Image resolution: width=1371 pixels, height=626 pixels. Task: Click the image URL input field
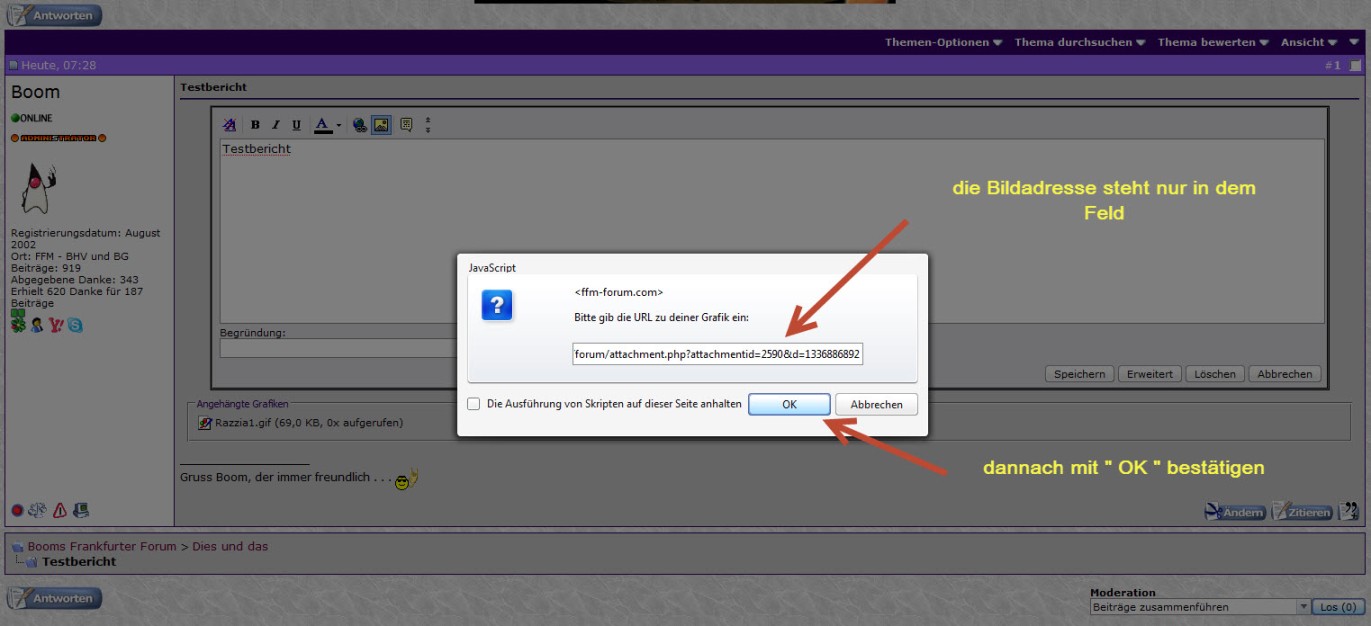(x=717, y=354)
